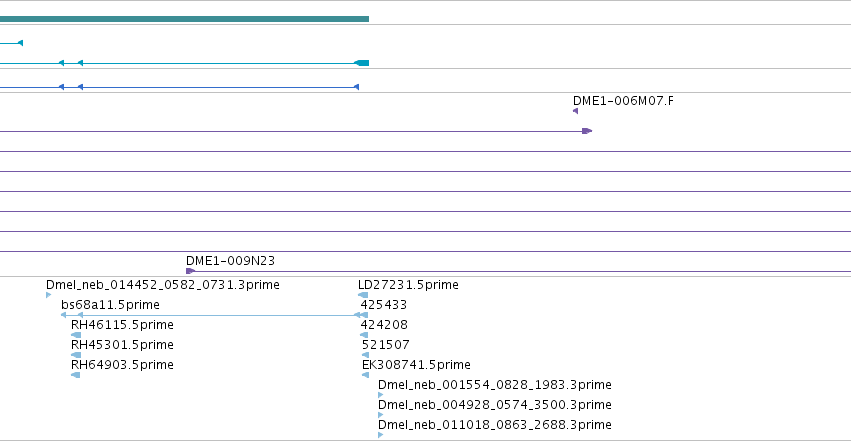The image size is (851, 441).
Task: Select Dmel_neb_011018_0863_2688.3prime label
Action: 495,425
